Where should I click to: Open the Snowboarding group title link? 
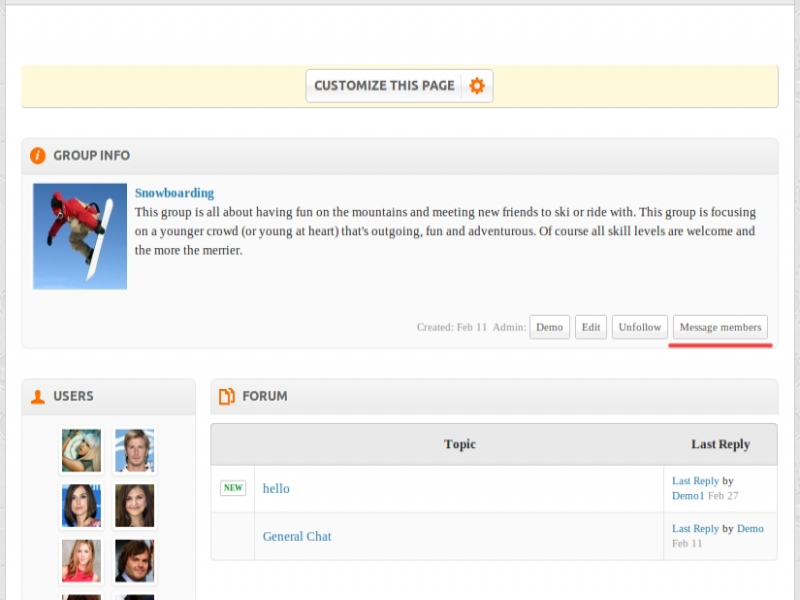point(174,193)
